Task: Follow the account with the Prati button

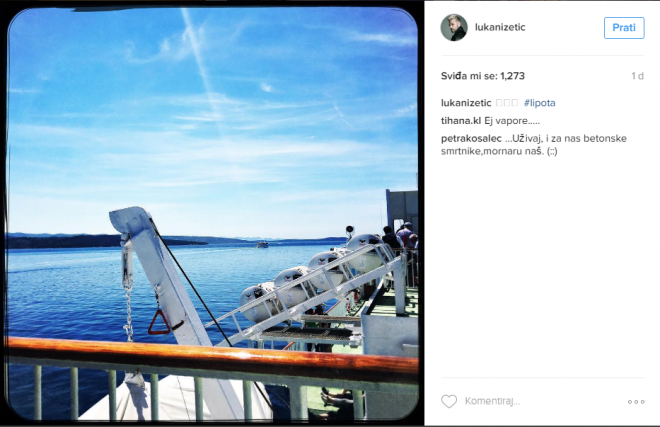Action: [624, 28]
